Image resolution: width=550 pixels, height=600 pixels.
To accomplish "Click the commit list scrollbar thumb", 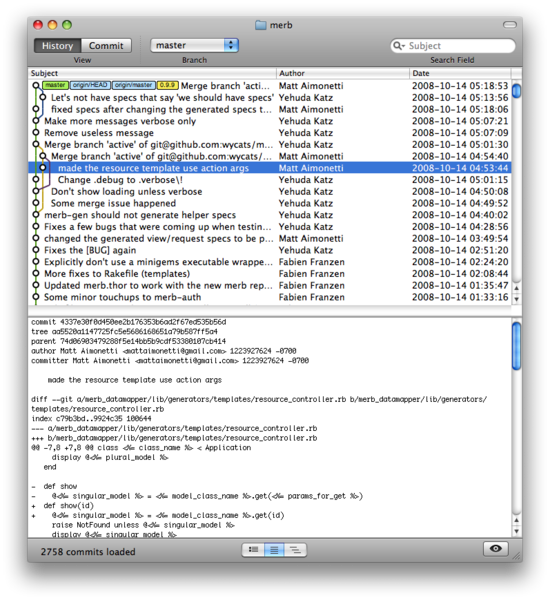I will [517, 91].
